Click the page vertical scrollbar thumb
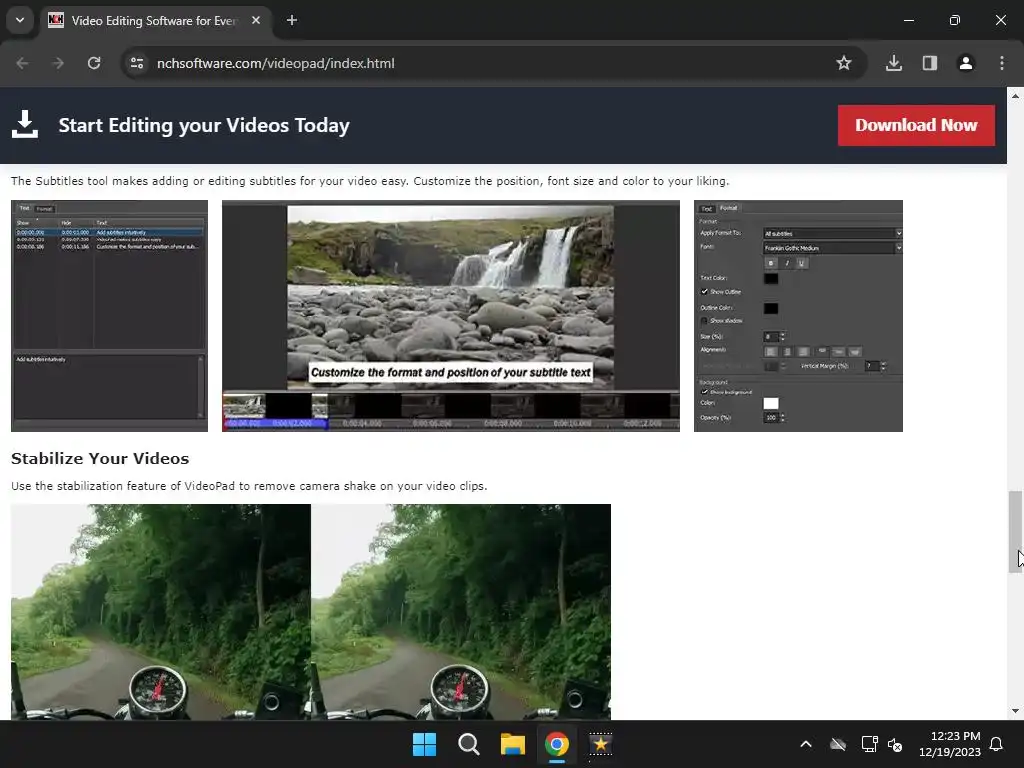Viewport: 1024px width, 768px height. pyautogui.click(x=1015, y=532)
